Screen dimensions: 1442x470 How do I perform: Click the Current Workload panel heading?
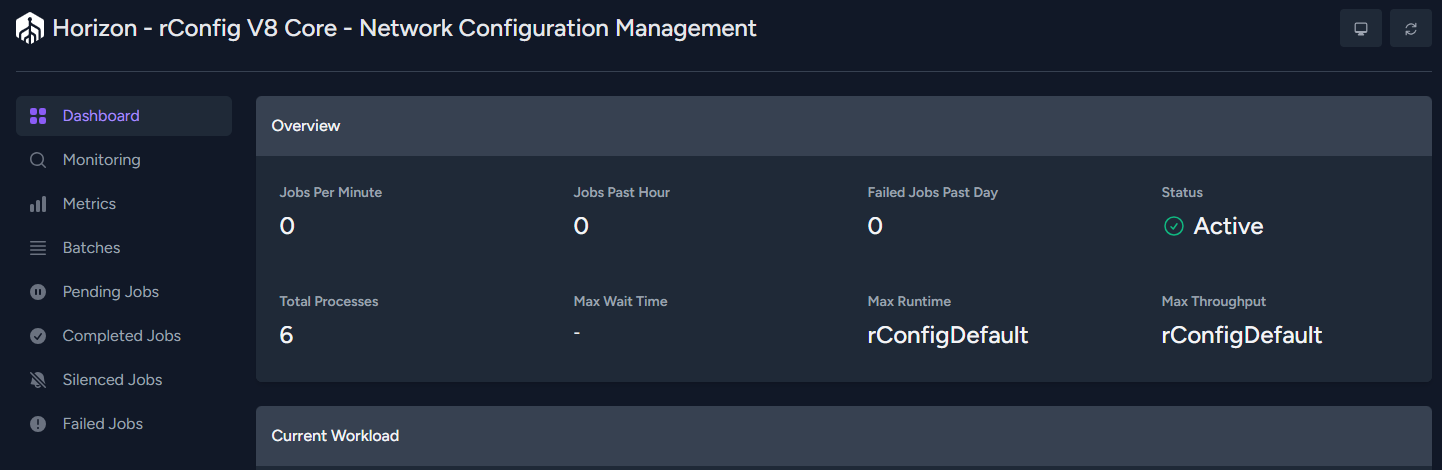pyautogui.click(x=335, y=436)
